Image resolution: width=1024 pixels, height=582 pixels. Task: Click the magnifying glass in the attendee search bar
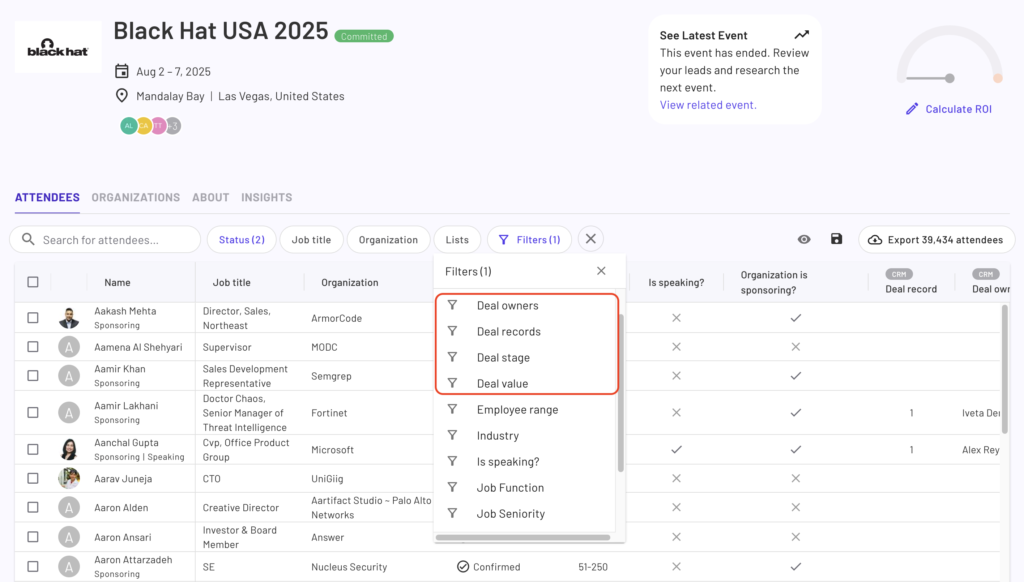click(28, 239)
